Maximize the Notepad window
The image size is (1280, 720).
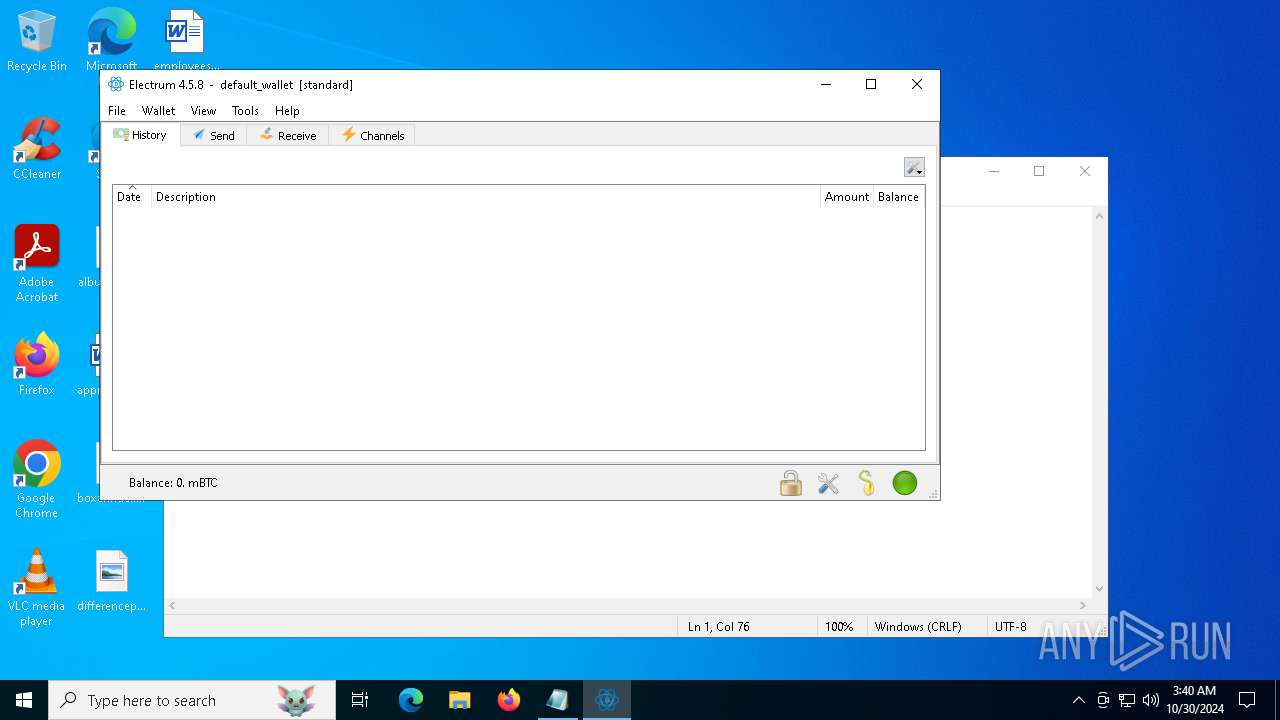[x=1039, y=171]
